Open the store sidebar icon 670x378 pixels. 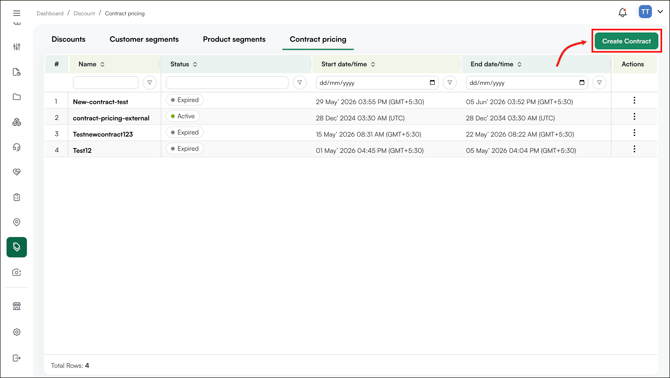pos(17,306)
